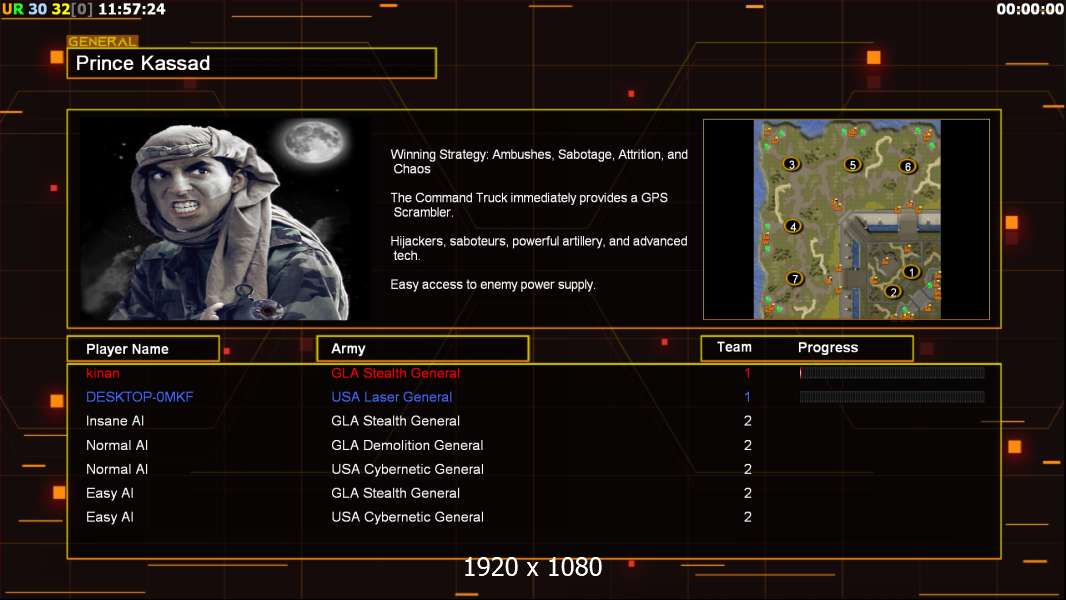The image size is (1066, 600).
Task: Click the 11:57:24 clock readout
Action: (x=132, y=9)
